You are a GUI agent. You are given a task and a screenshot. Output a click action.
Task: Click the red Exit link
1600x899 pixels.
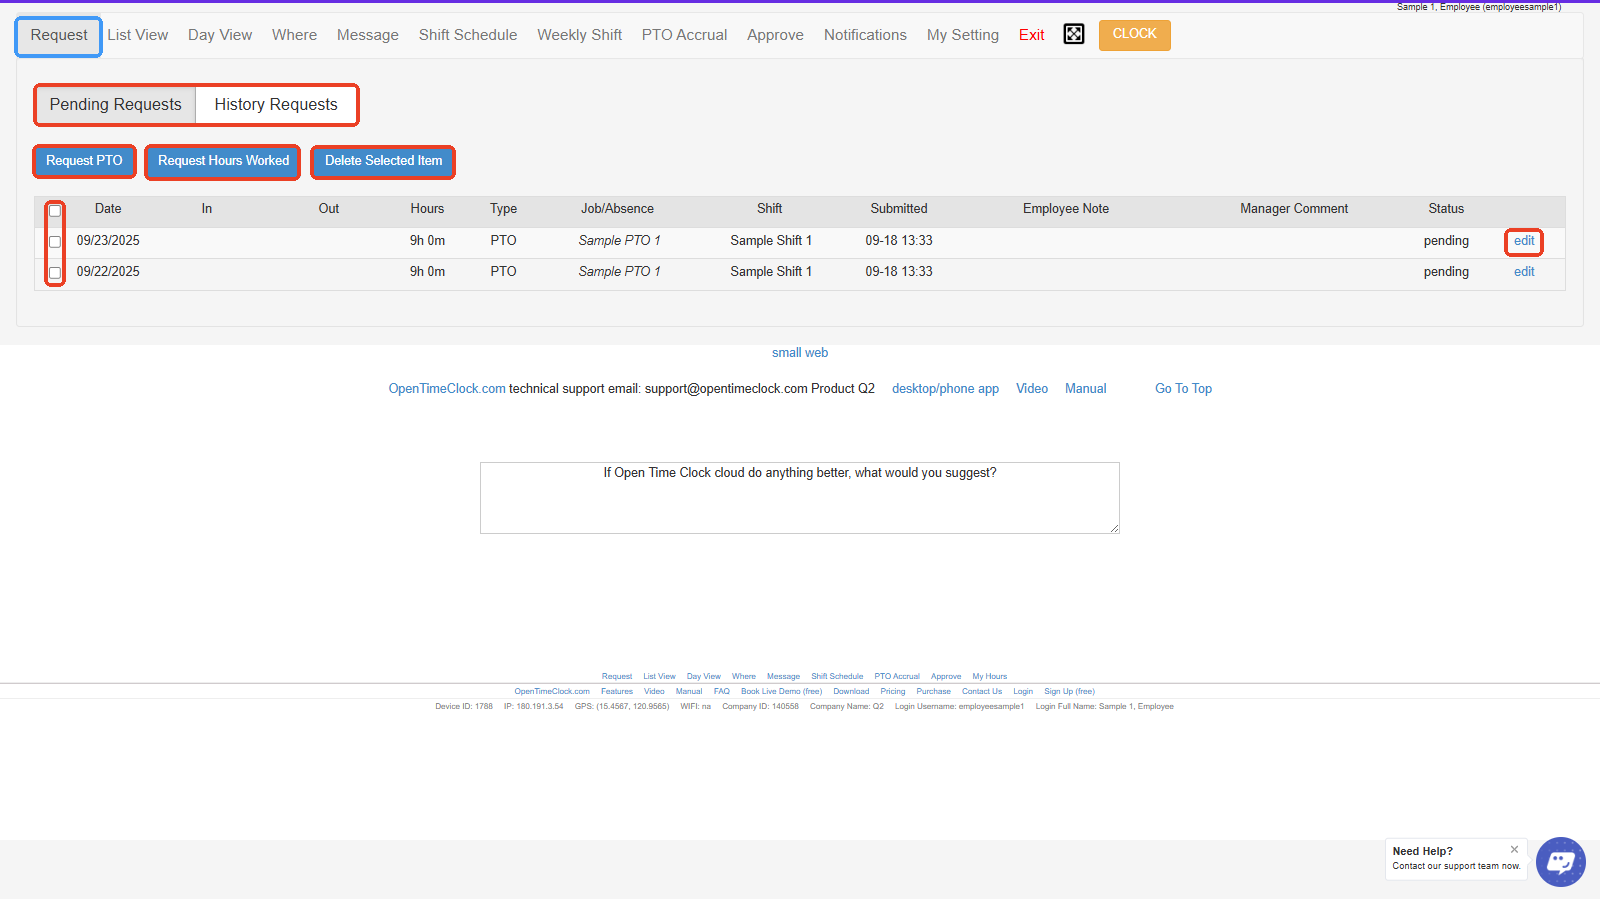pos(1031,35)
